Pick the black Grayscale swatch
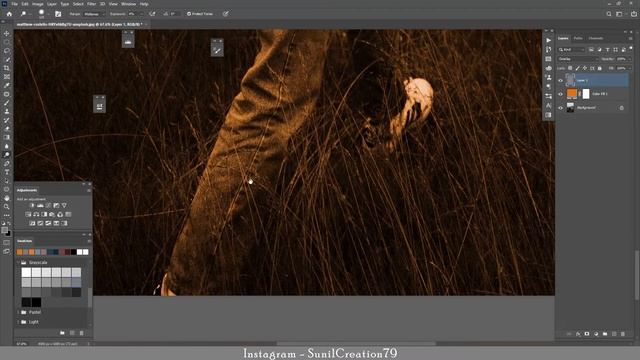Image resolution: width=640 pixels, height=360 pixels. coord(36,302)
